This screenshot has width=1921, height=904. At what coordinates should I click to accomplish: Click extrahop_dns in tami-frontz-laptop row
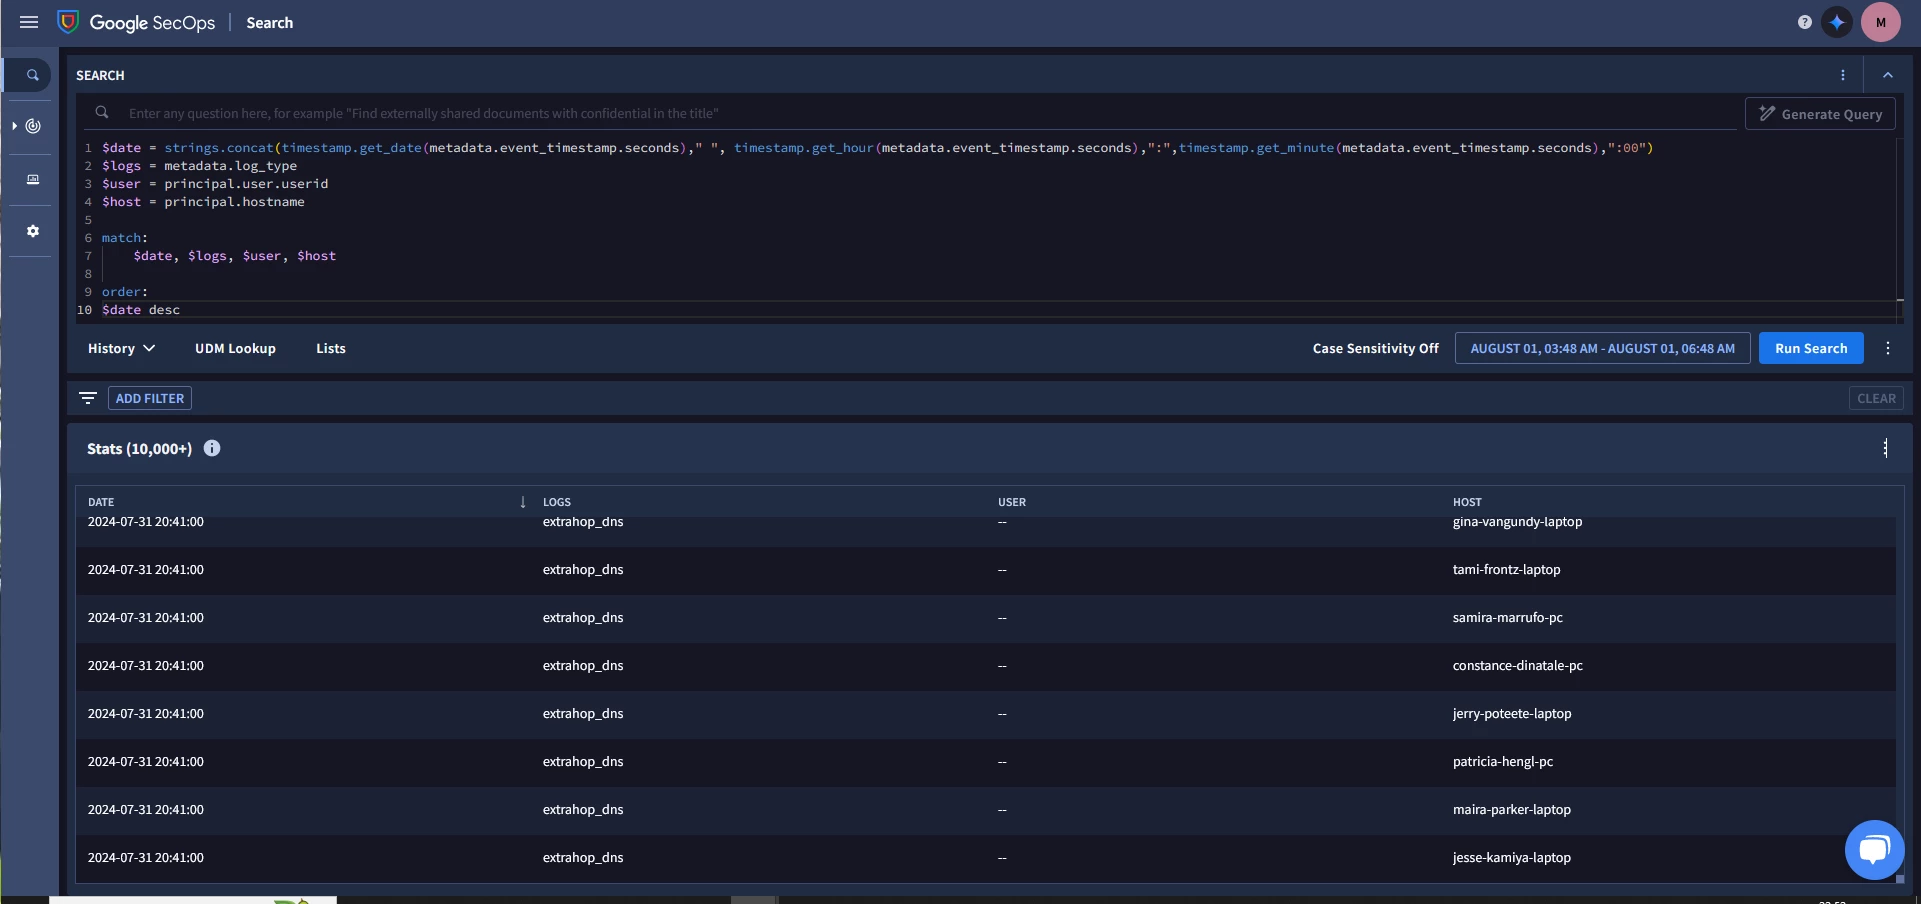583,570
